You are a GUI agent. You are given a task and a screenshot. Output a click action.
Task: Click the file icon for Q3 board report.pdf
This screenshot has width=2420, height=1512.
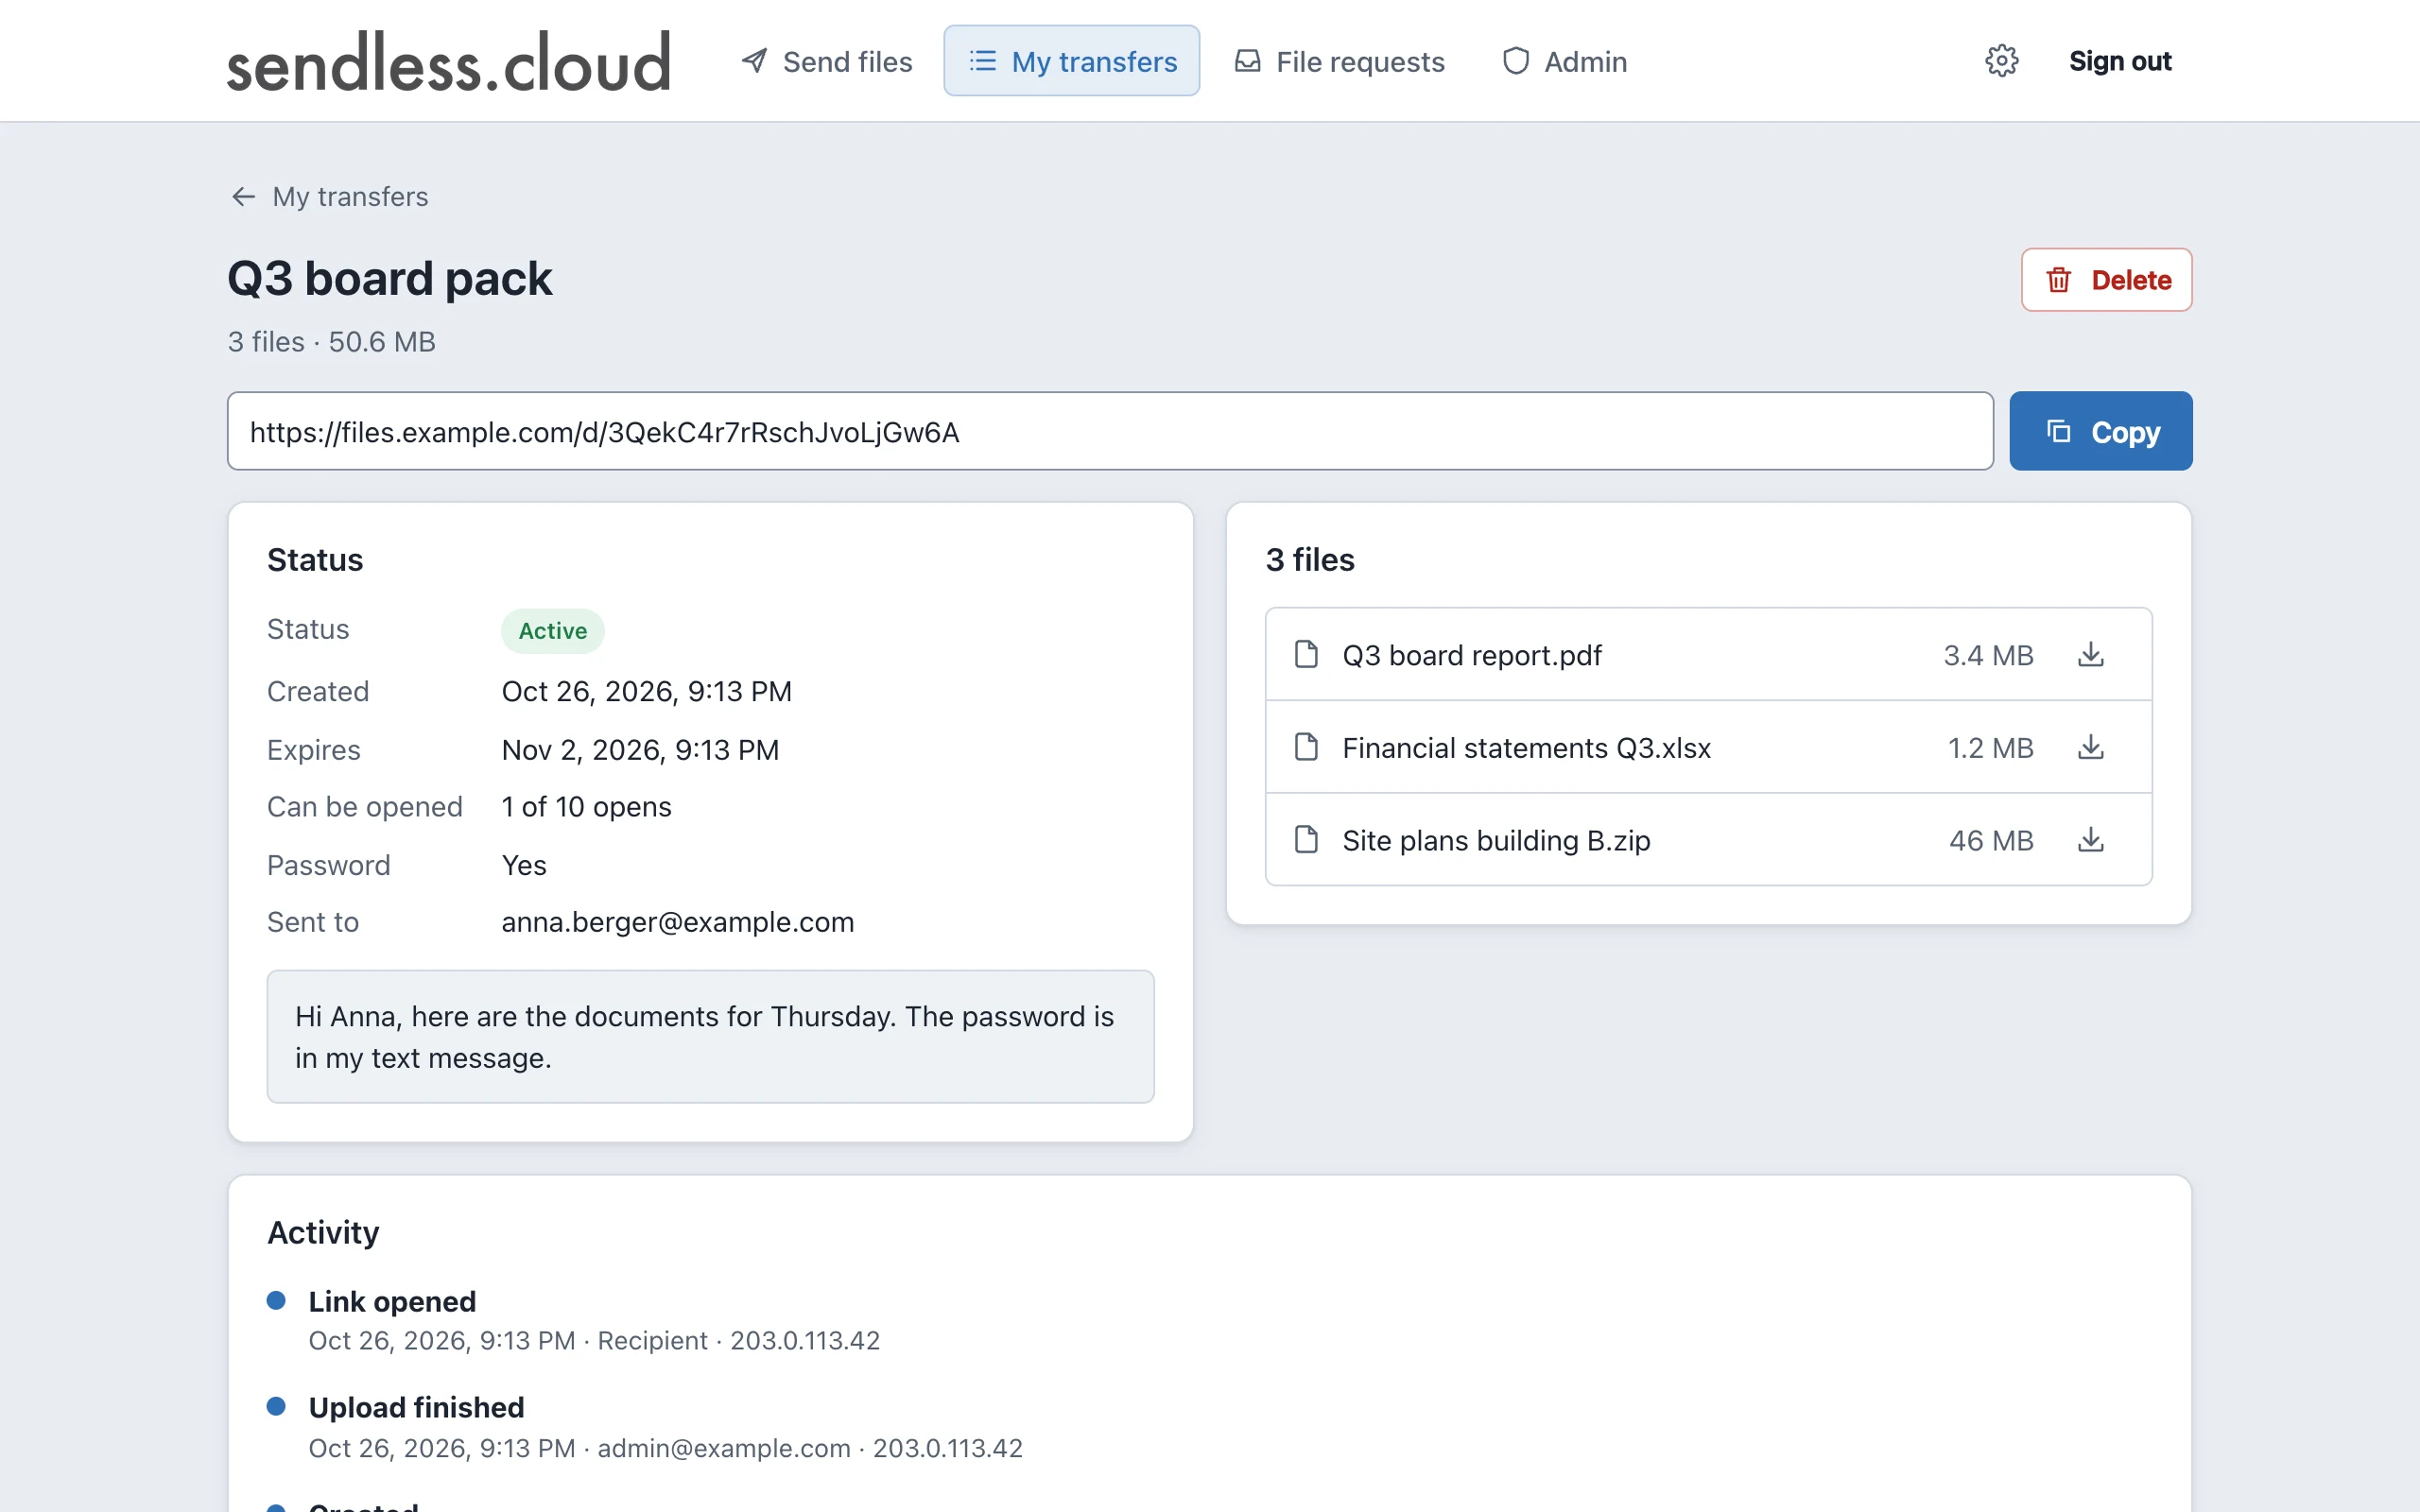pos(1306,655)
